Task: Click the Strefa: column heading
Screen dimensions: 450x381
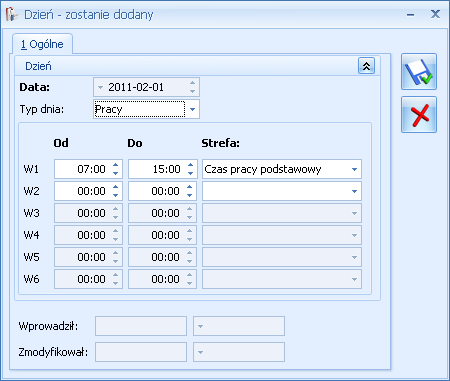Action: [220, 143]
